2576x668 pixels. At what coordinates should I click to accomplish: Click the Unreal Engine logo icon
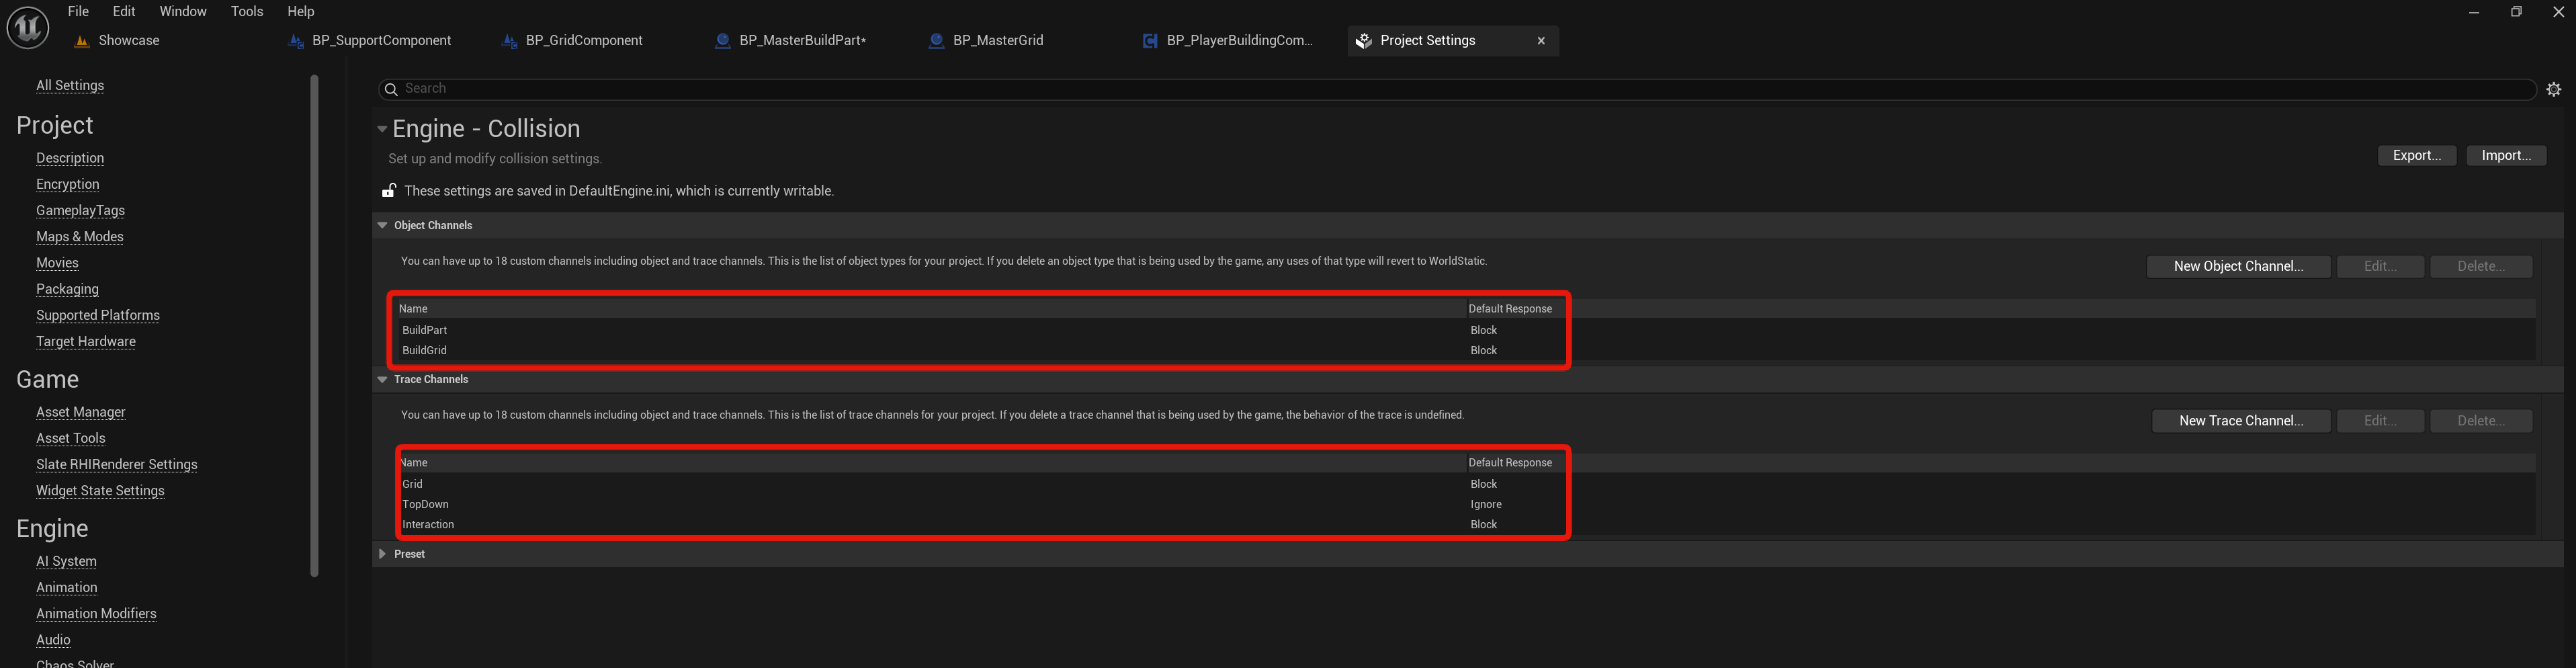(28, 27)
